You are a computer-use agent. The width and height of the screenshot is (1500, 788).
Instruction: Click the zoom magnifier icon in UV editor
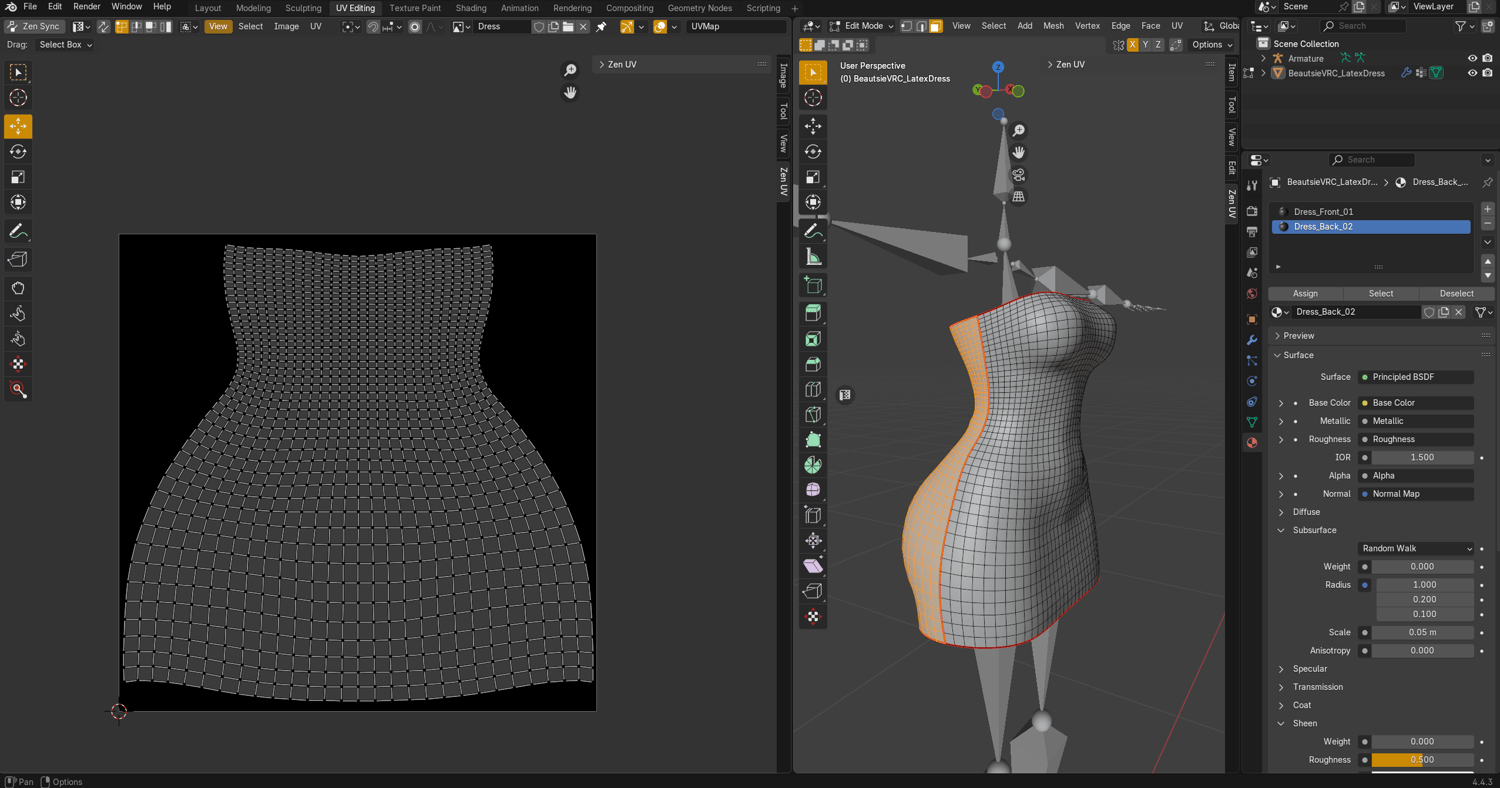click(x=570, y=70)
